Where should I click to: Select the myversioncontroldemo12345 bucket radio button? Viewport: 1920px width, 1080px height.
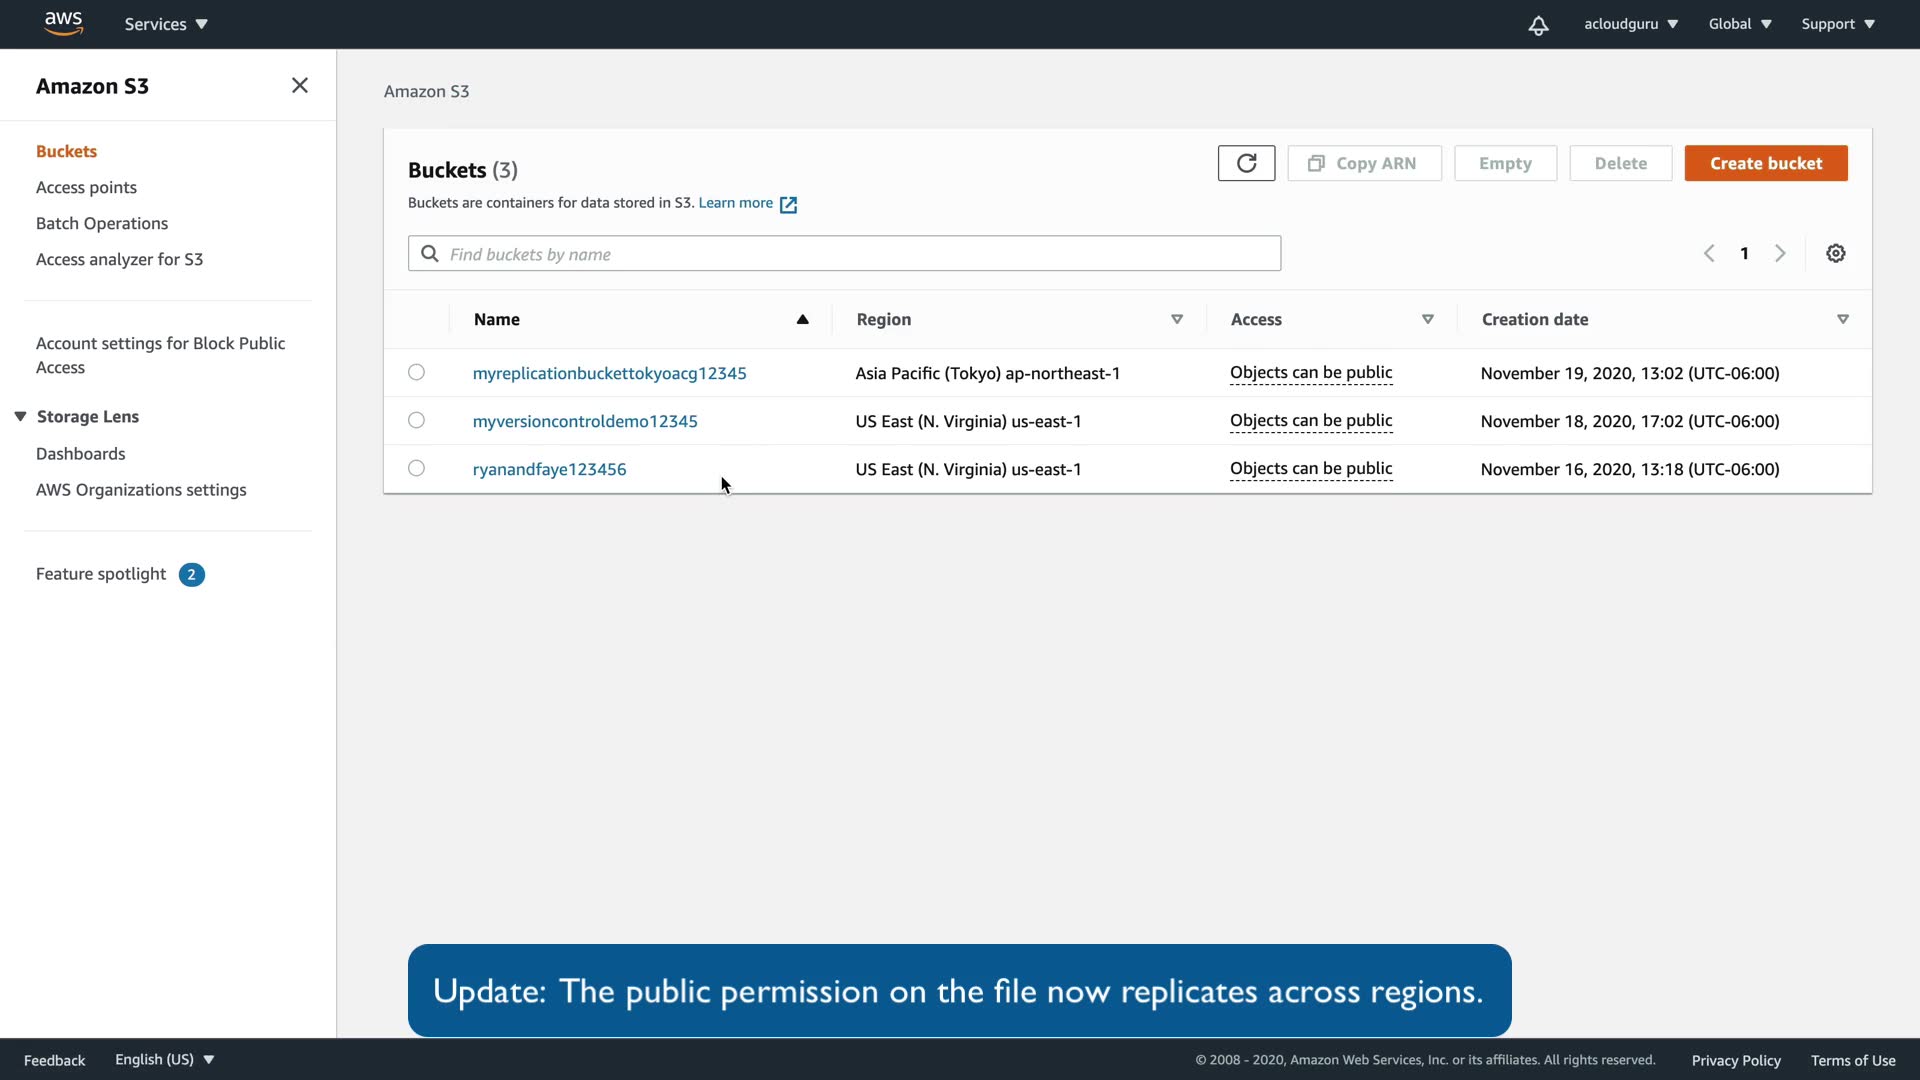point(416,421)
